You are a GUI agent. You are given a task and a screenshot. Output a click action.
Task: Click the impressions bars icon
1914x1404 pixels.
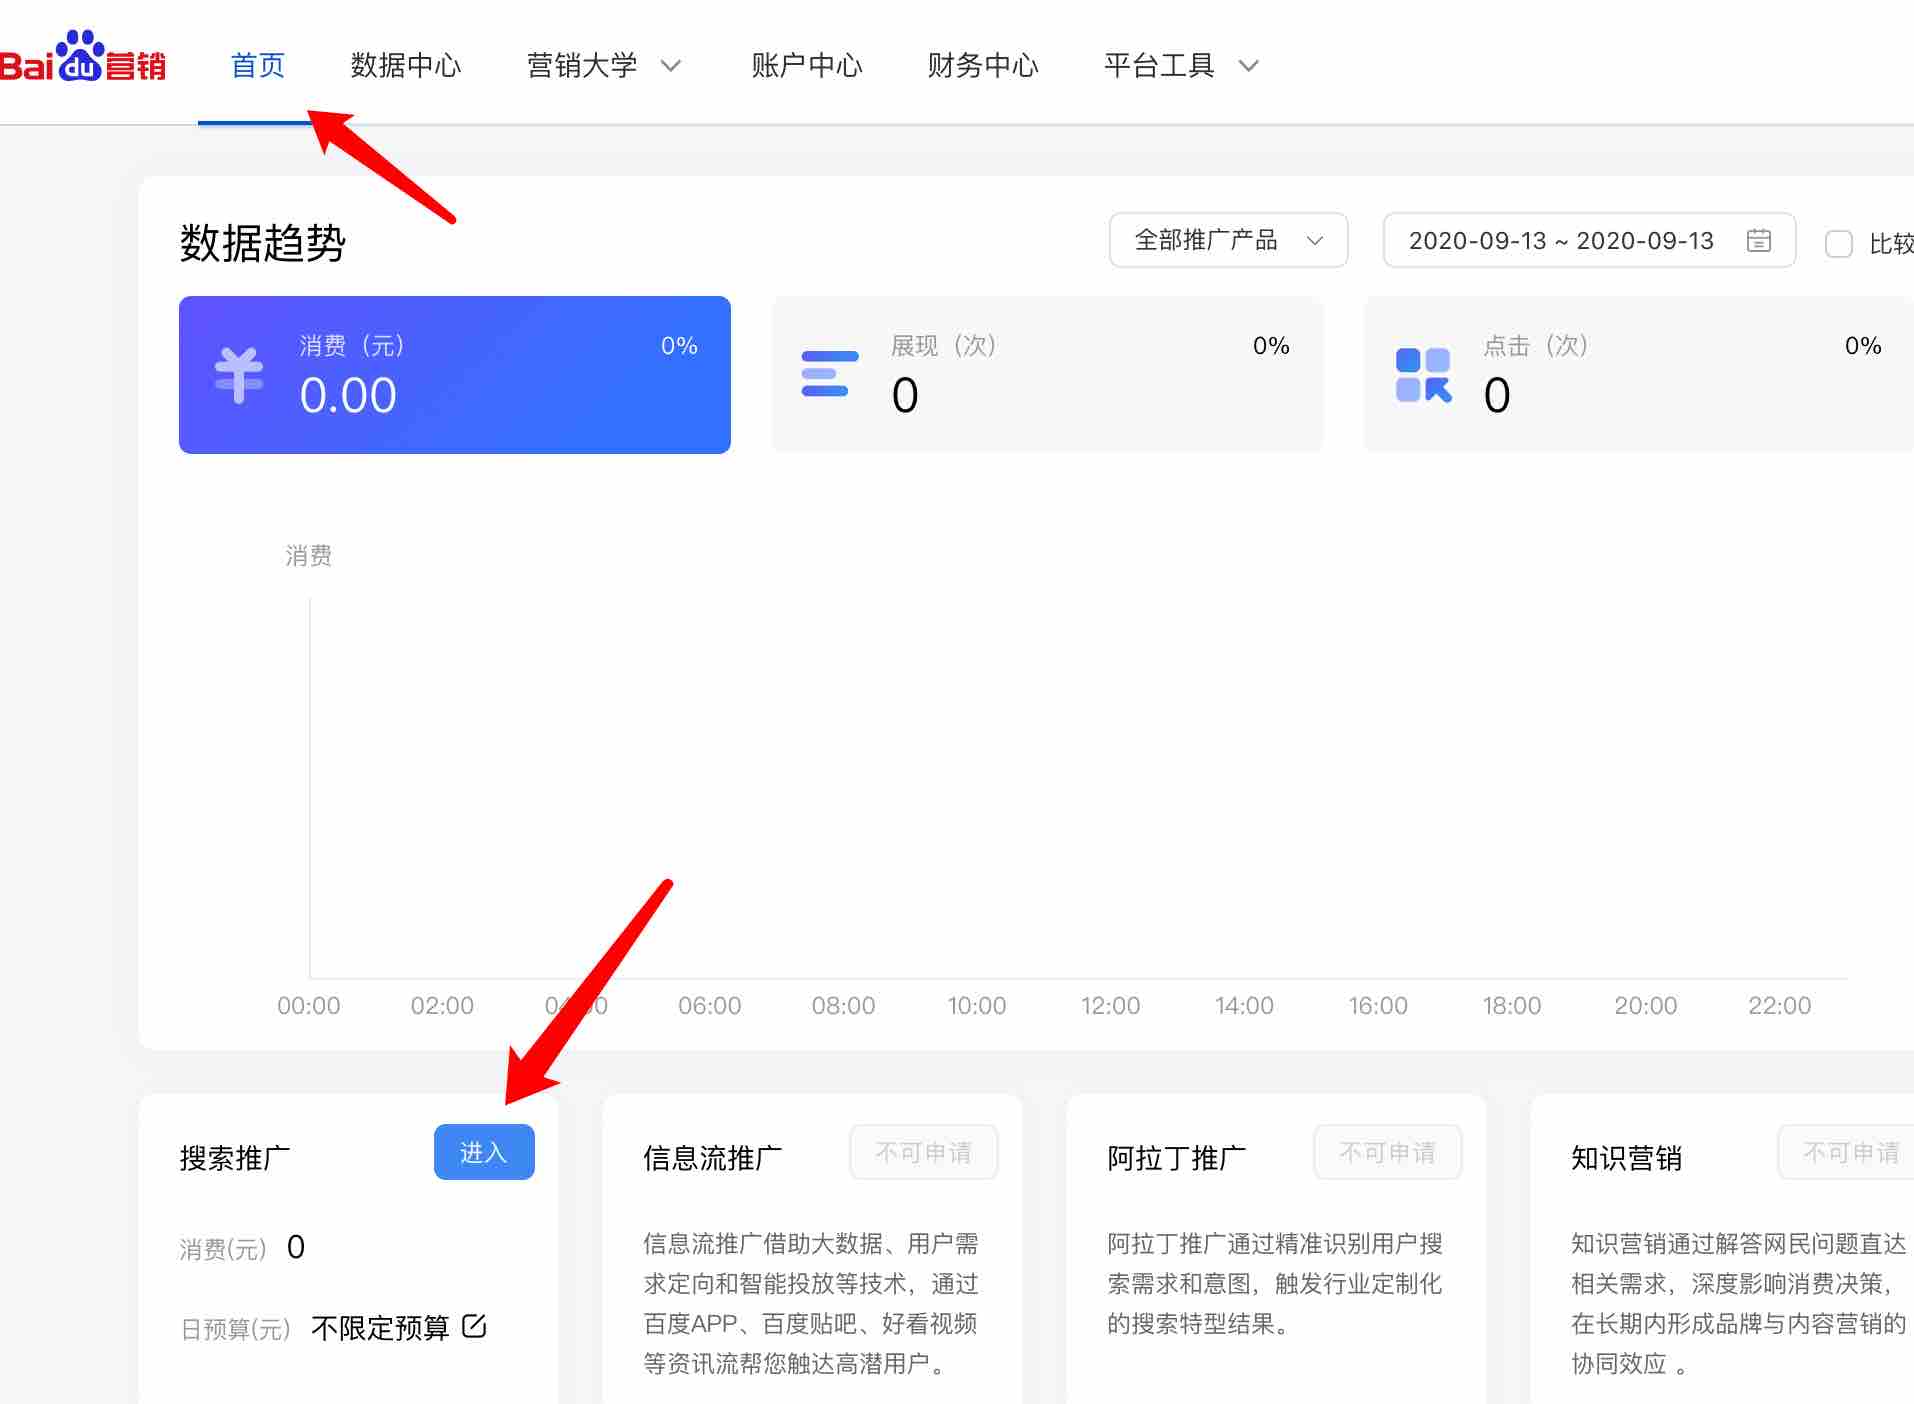click(829, 374)
